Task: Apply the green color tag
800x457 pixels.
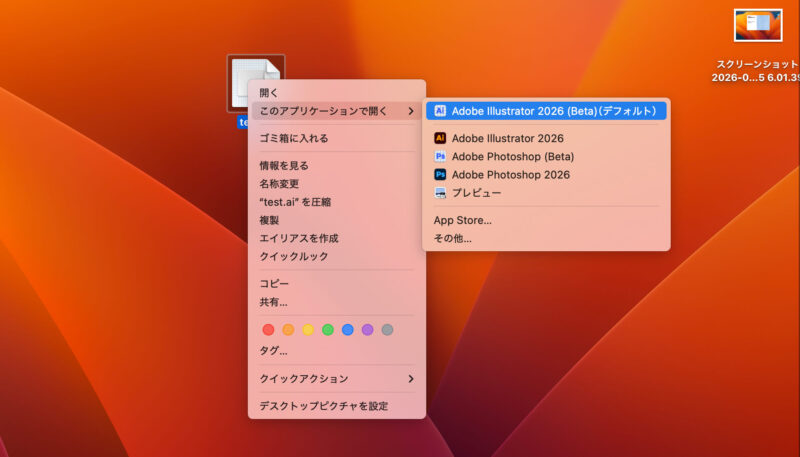Action: click(328, 329)
